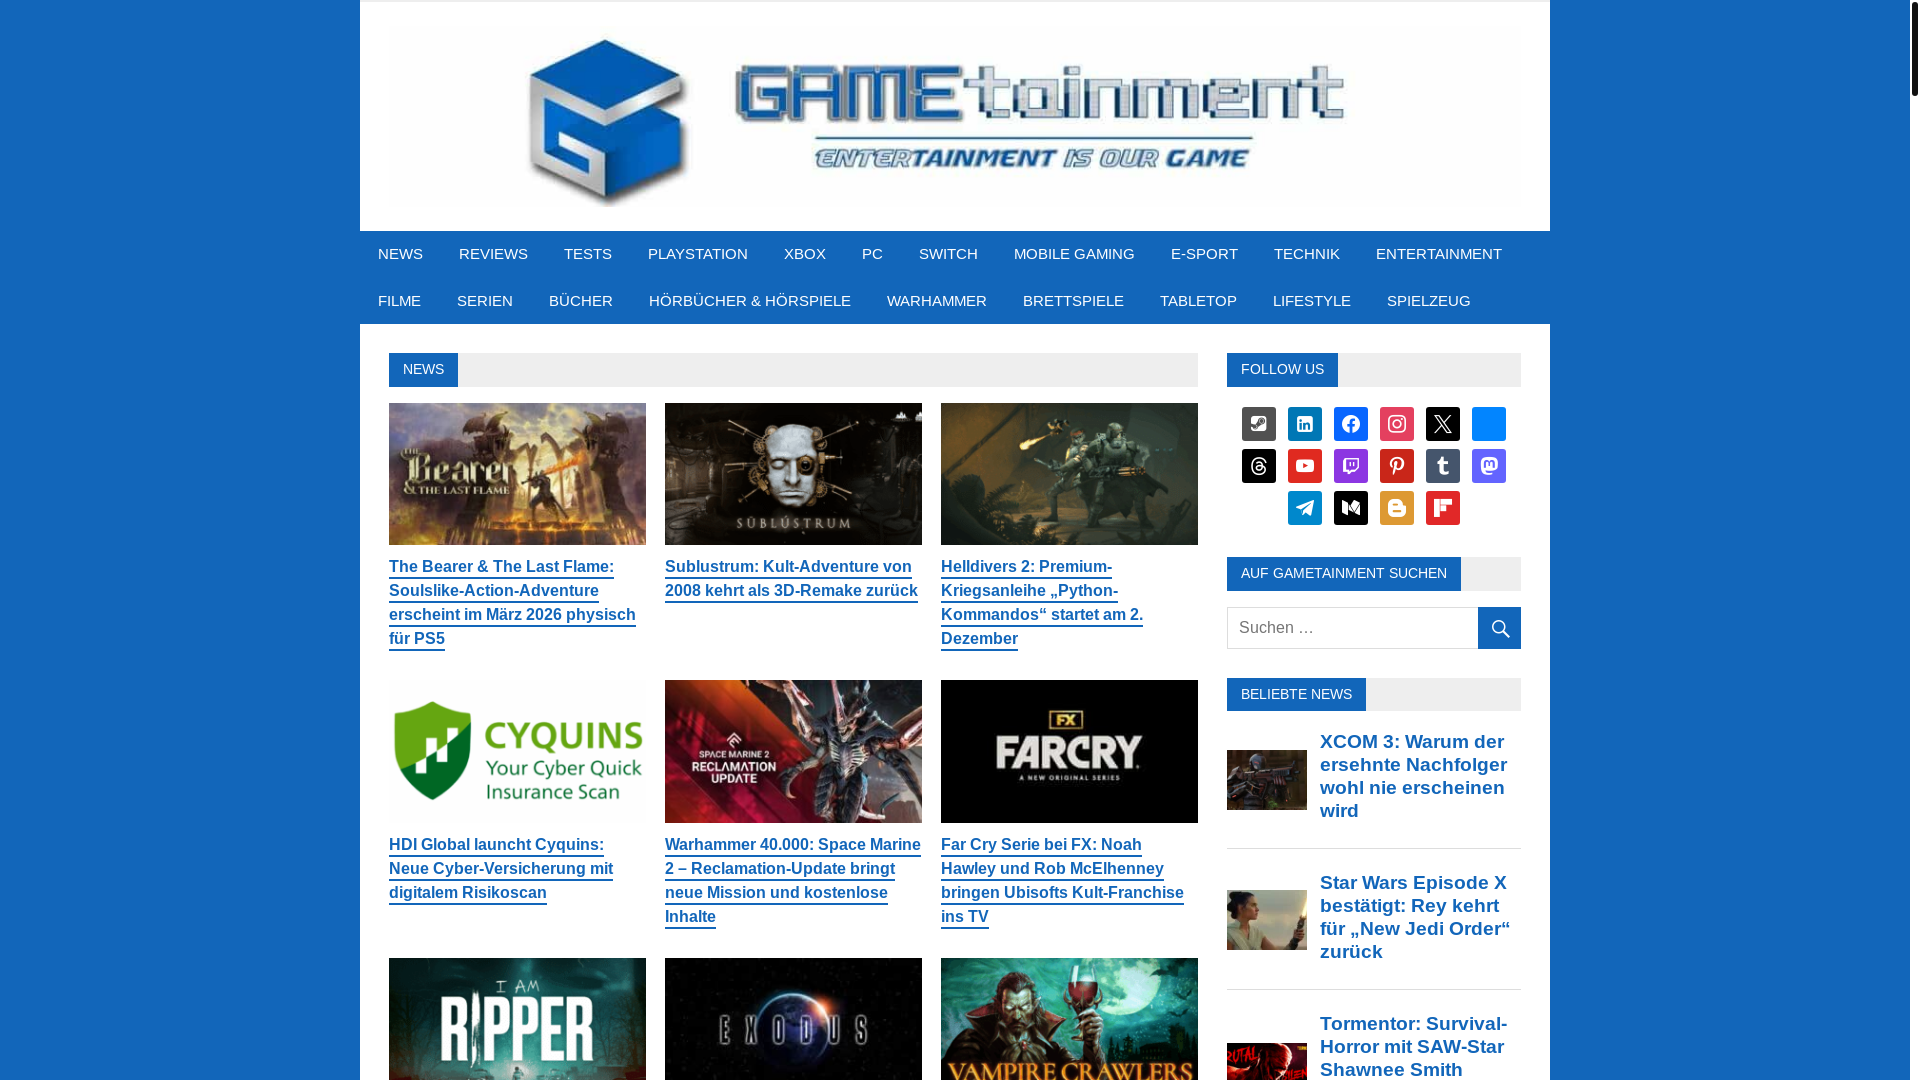Select WARHAMMER in the navigation
The image size is (1920, 1080).
click(936, 301)
